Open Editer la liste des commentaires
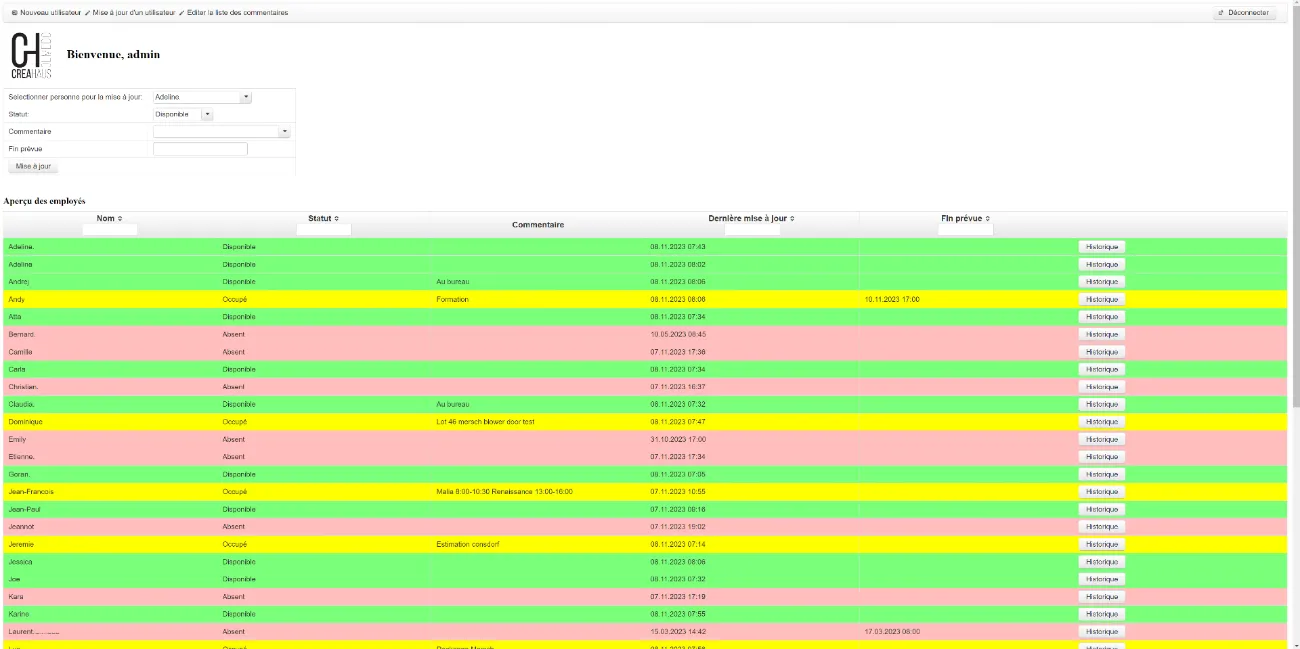 coord(233,13)
